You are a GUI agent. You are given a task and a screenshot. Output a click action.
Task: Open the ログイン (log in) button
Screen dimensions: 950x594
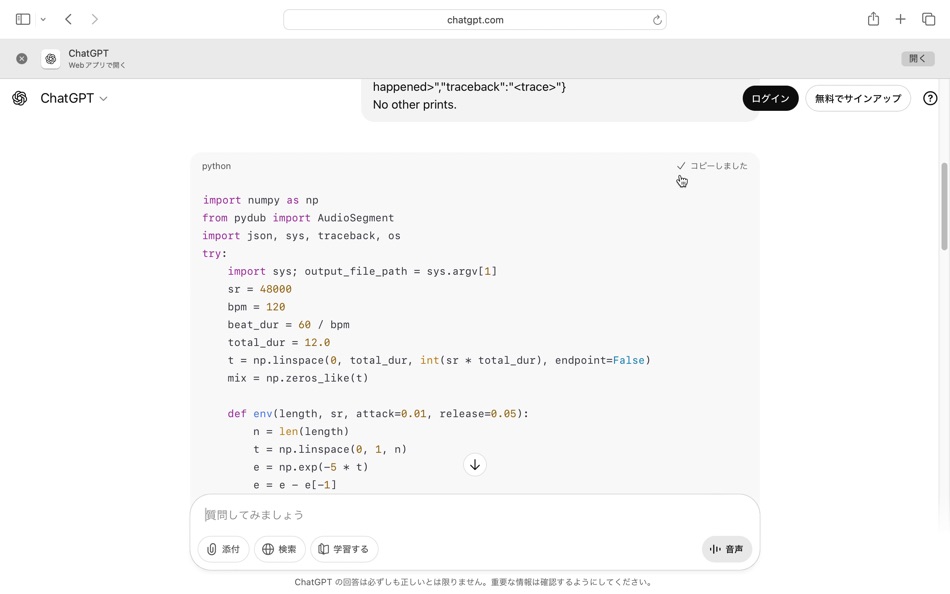(769, 98)
